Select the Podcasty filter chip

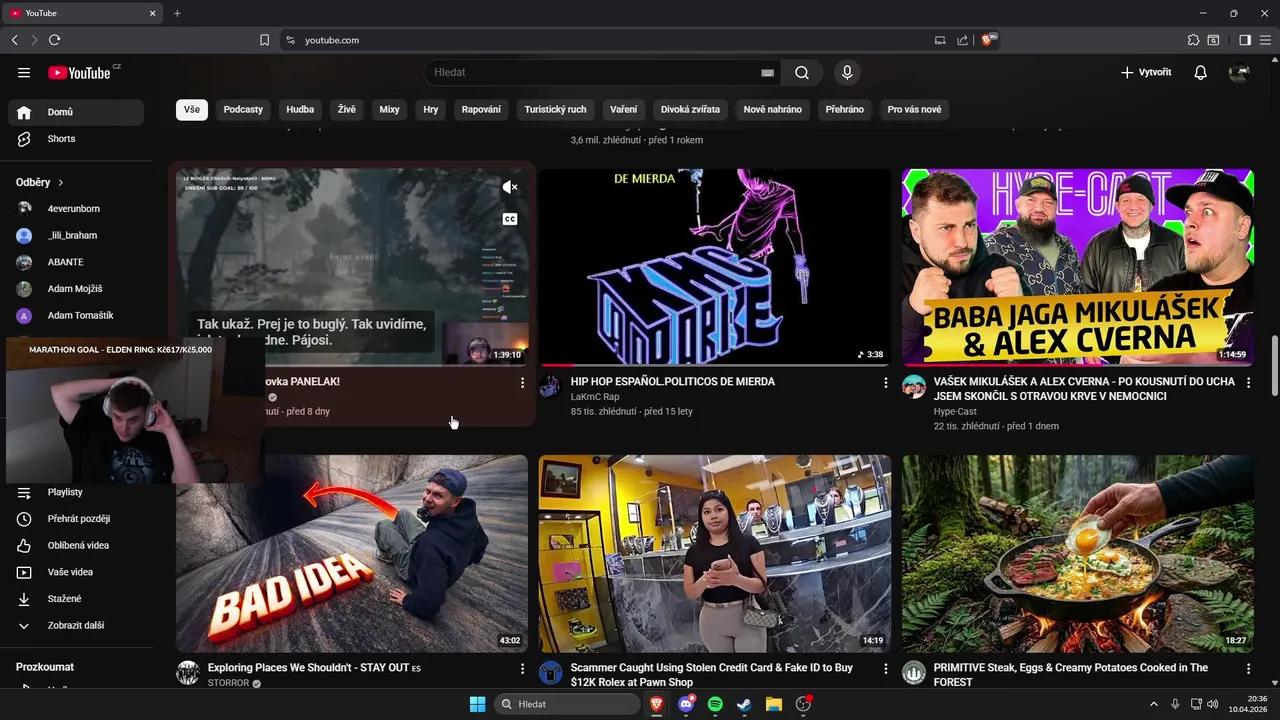pos(243,109)
